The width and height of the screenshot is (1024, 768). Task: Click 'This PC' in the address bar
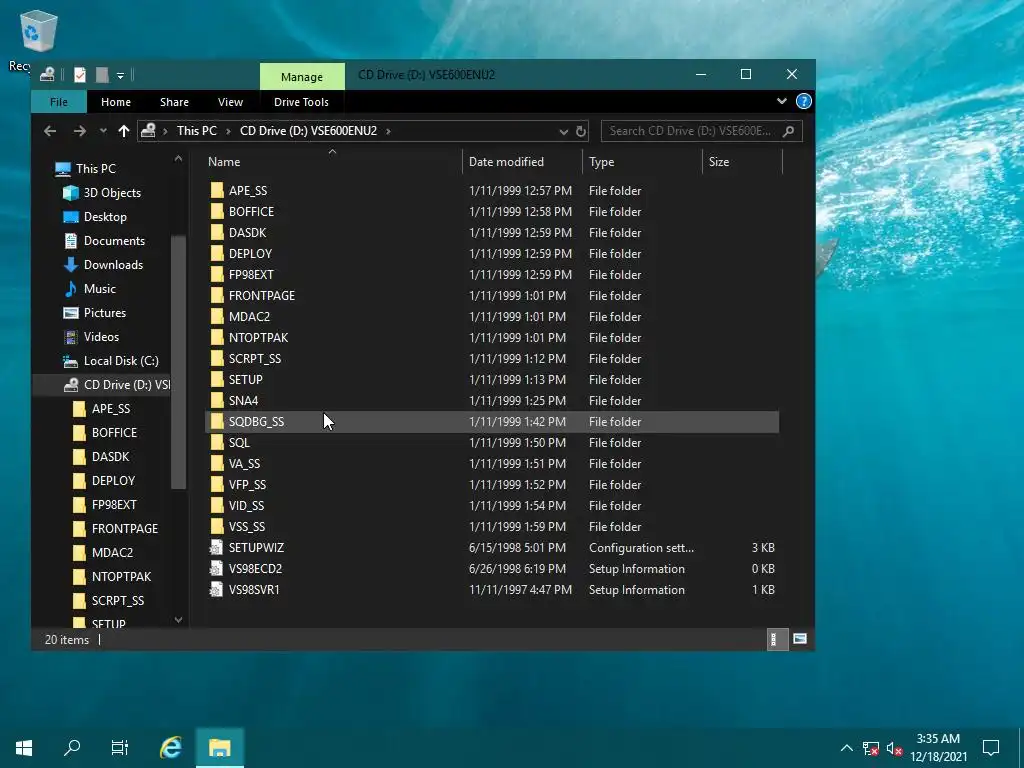[x=197, y=131]
